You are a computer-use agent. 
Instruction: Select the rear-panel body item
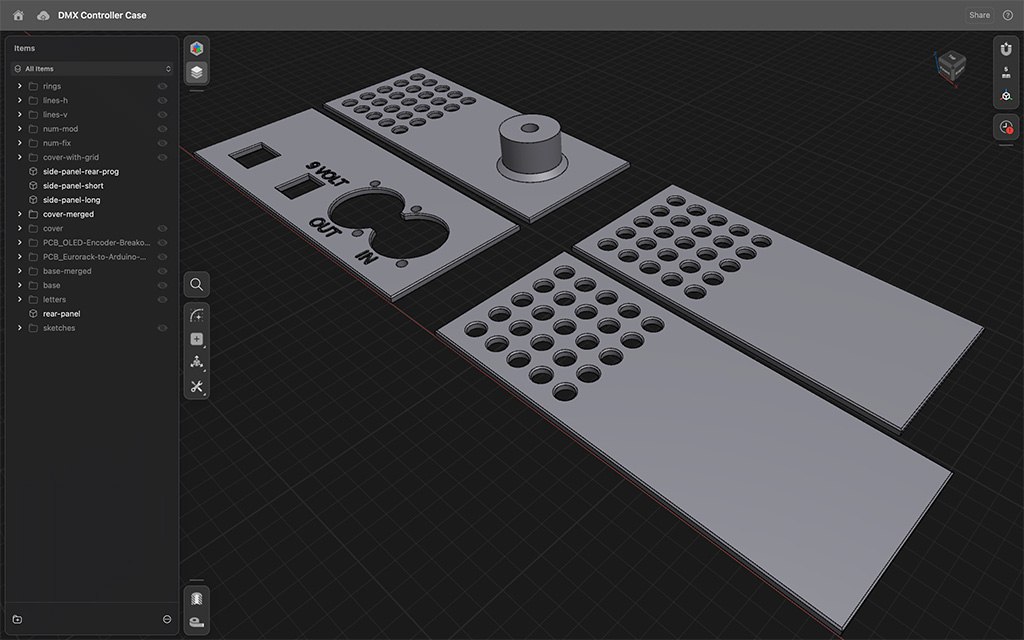point(61,314)
